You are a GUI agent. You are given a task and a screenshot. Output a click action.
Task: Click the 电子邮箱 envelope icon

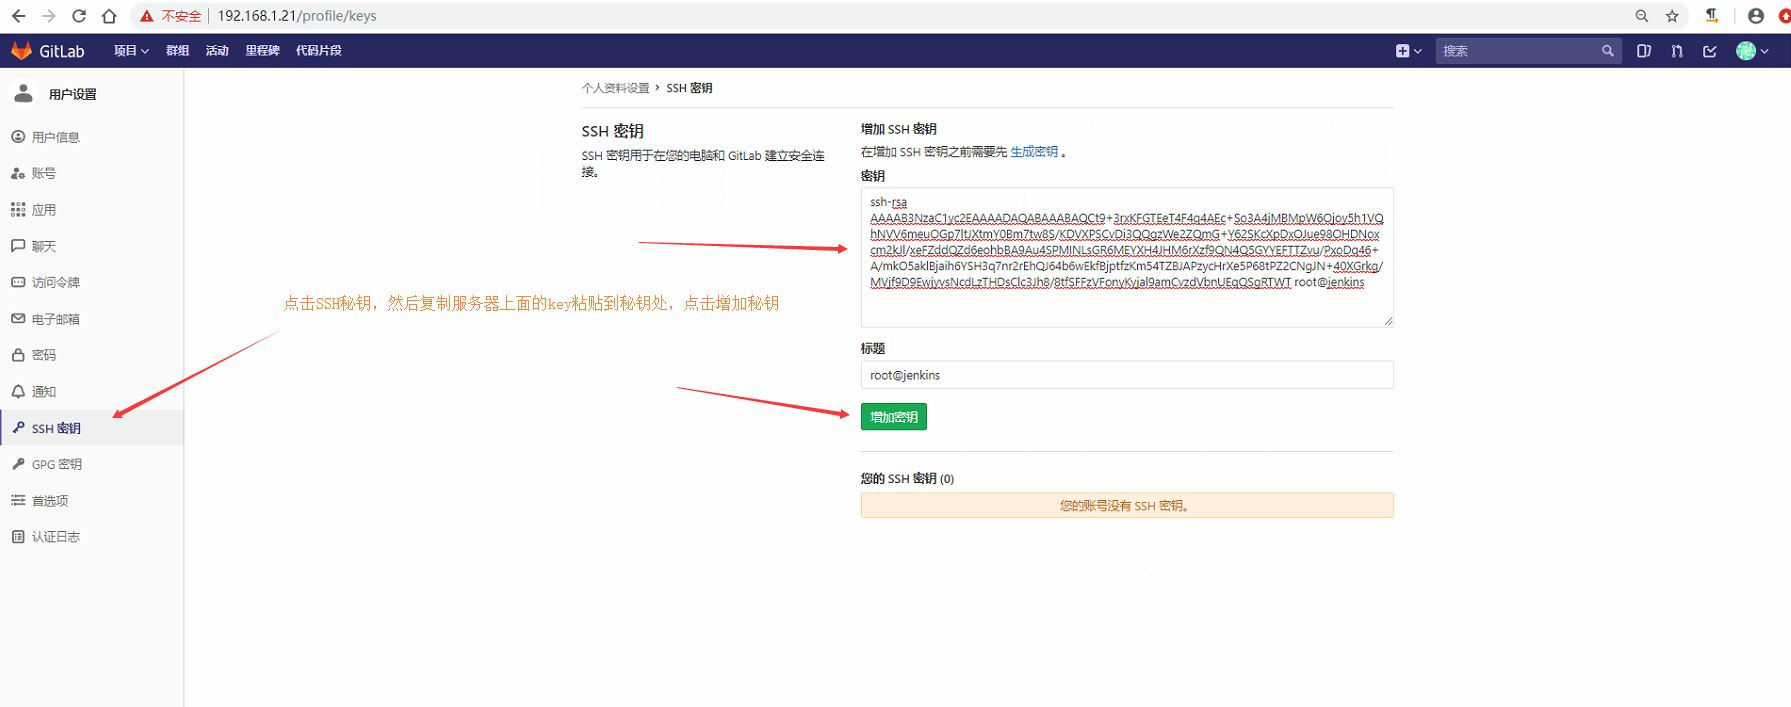pos(18,319)
